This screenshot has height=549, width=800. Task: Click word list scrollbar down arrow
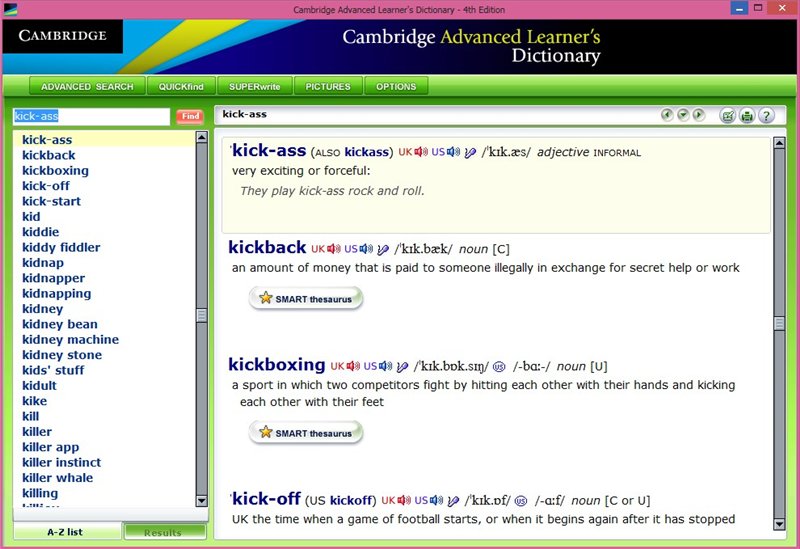pyautogui.click(x=202, y=501)
